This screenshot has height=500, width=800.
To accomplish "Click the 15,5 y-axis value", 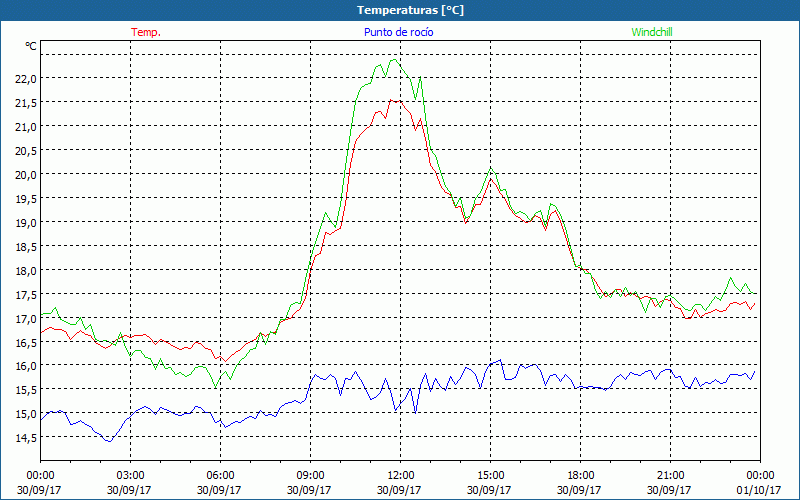I will tap(26, 390).
